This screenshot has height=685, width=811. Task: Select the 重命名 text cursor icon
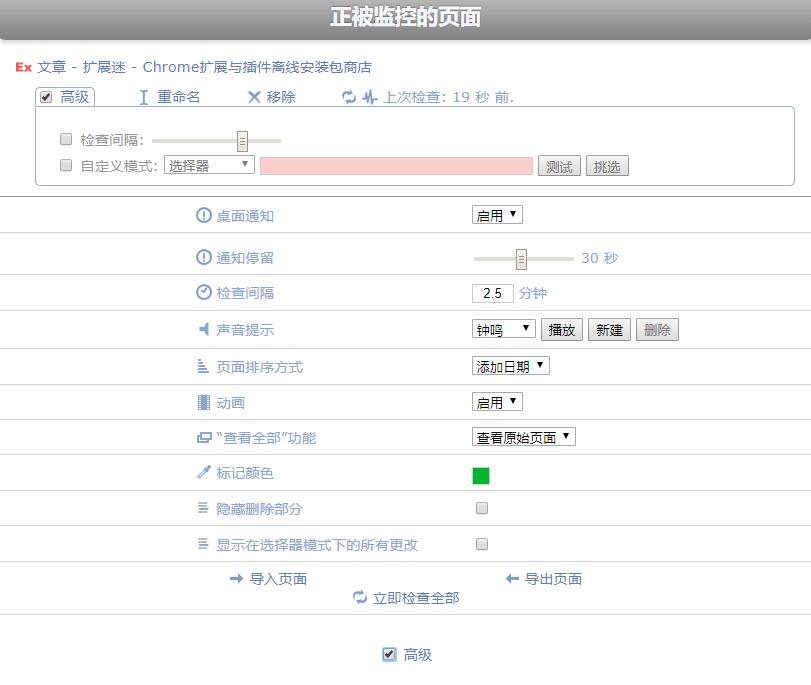coord(142,97)
